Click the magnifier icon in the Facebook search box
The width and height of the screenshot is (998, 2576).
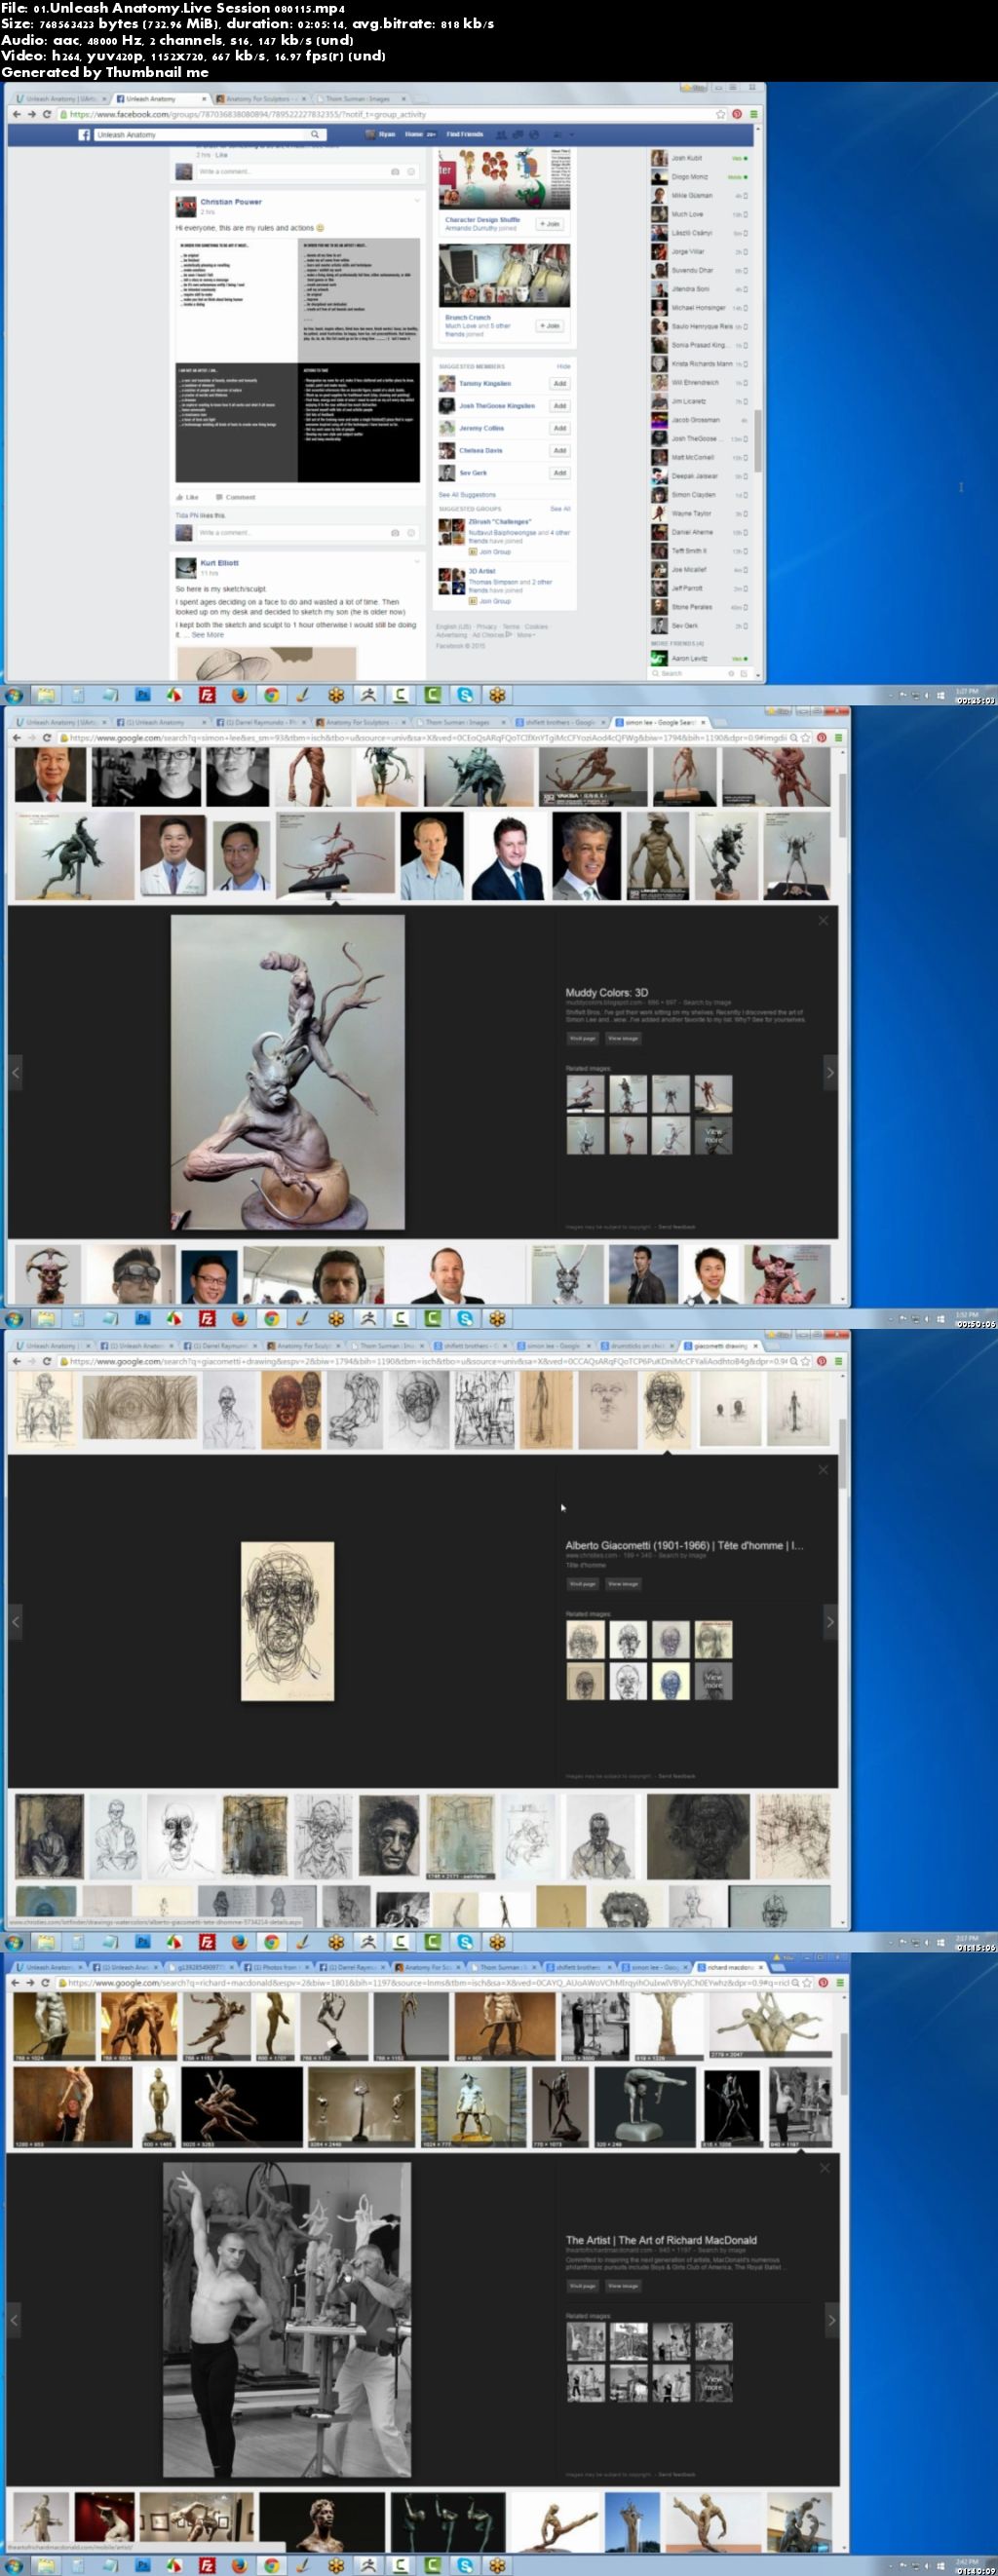314,134
